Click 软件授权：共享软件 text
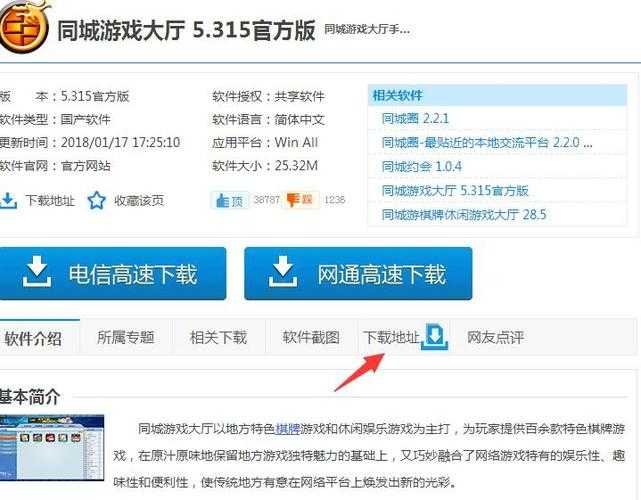The image size is (641, 500). (268, 96)
